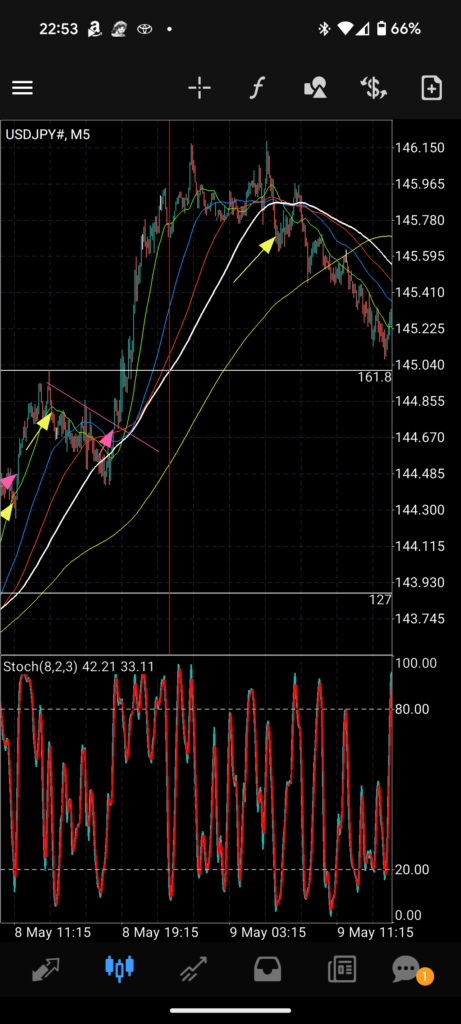461x1024 pixels.
Task: Tap the 9 May 03:15 time label
Action: click(268, 932)
